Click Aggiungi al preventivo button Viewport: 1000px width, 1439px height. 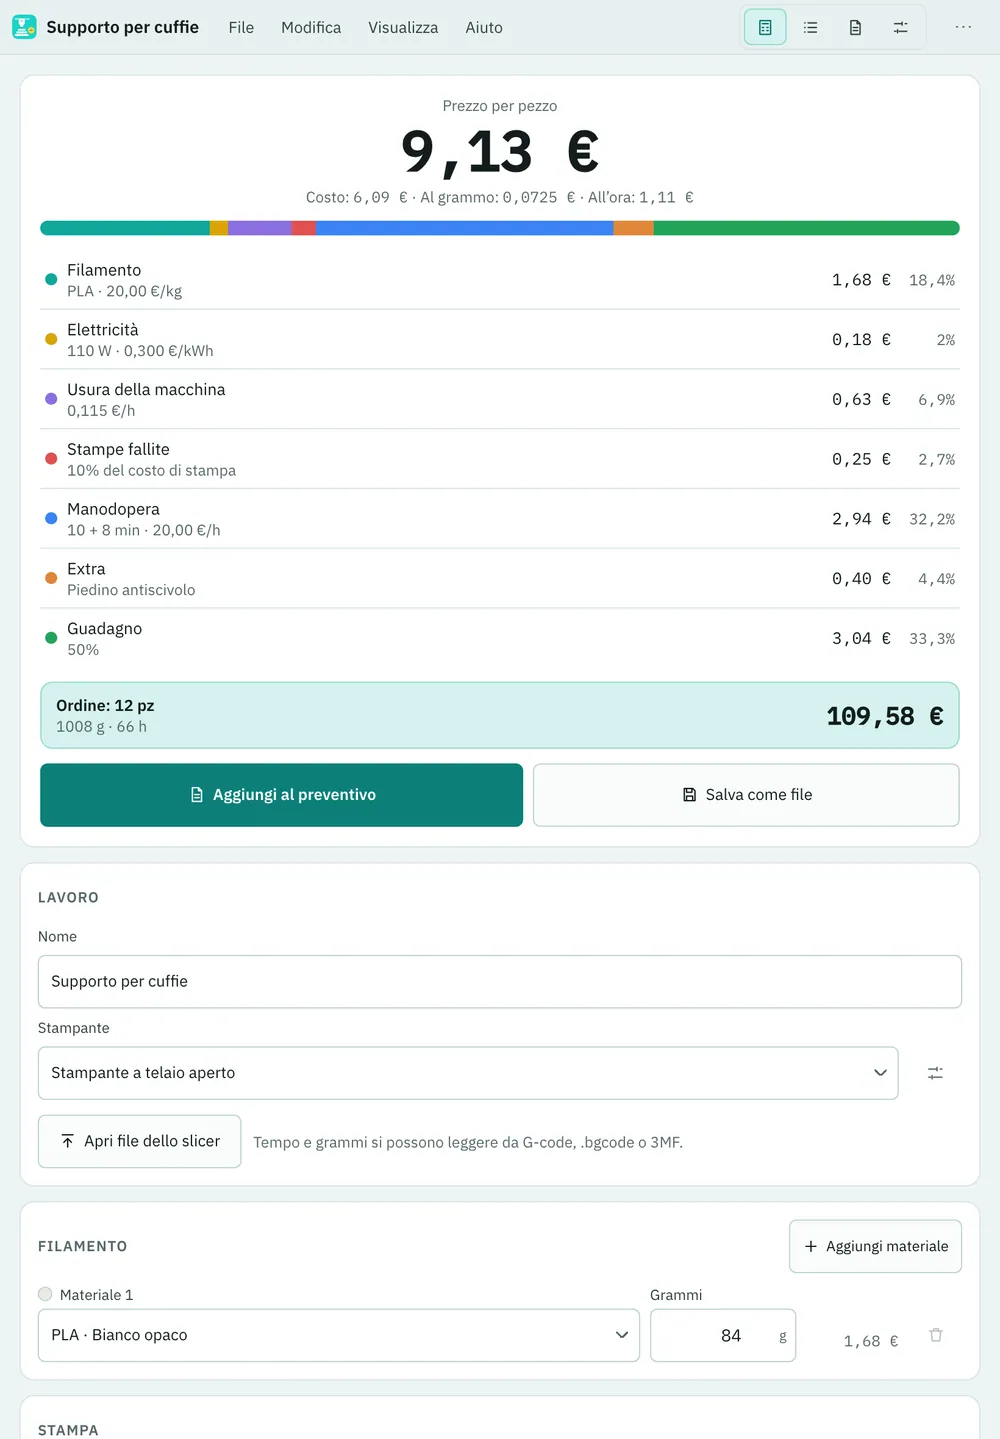point(282,795)
